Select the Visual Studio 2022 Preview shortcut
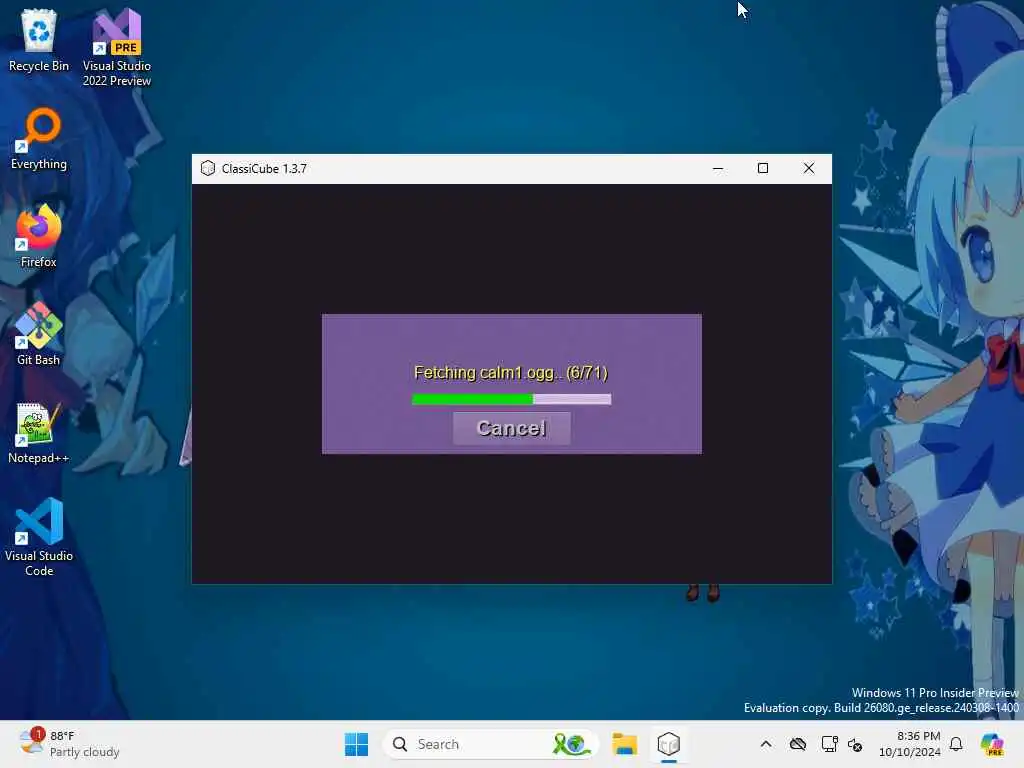 (117, 48)
